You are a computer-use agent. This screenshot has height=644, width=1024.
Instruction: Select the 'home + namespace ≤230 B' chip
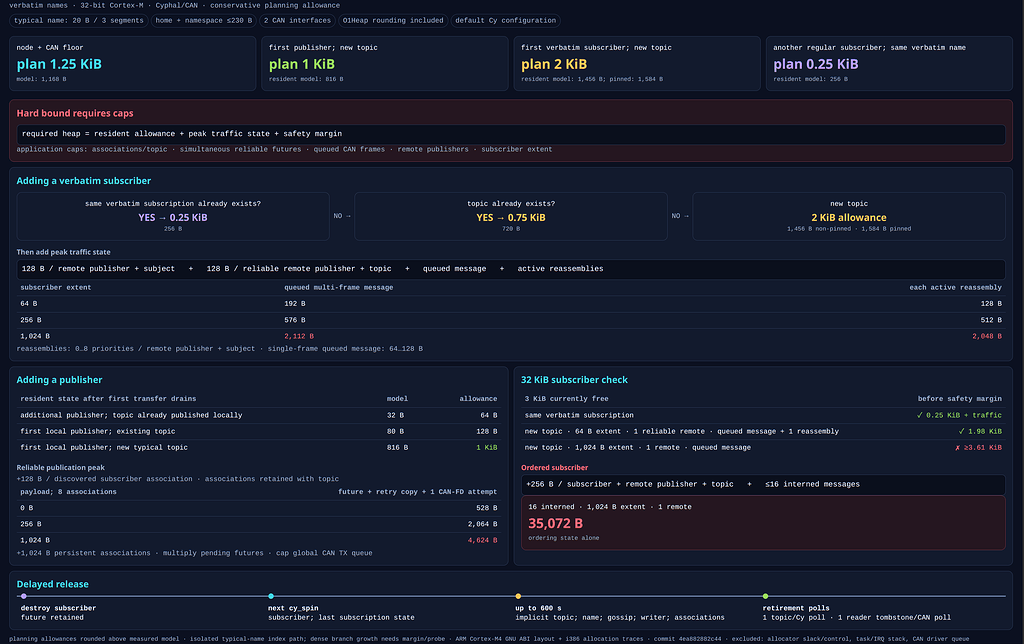[x=203, y=20]
